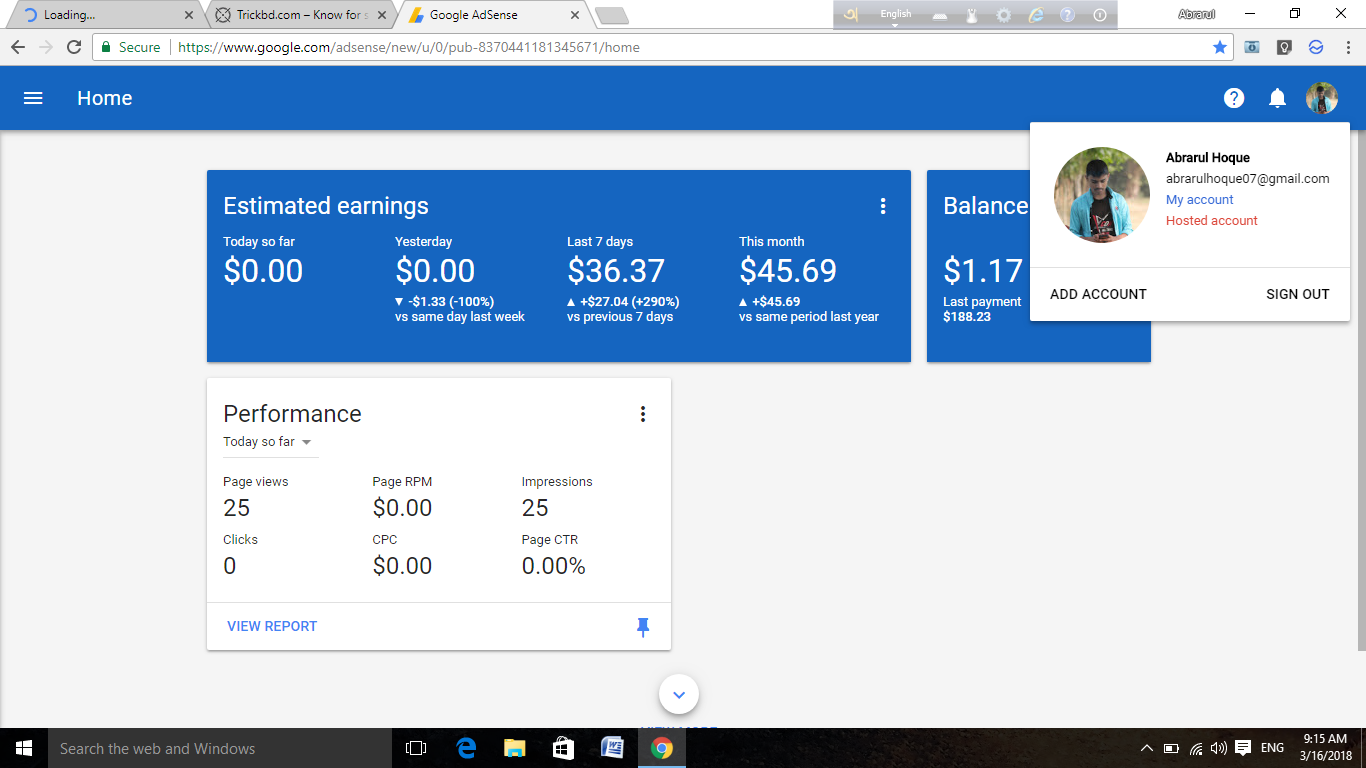Open the notifications bell
Viewport: 1366px width, 768px height.
click(1277, 98)
